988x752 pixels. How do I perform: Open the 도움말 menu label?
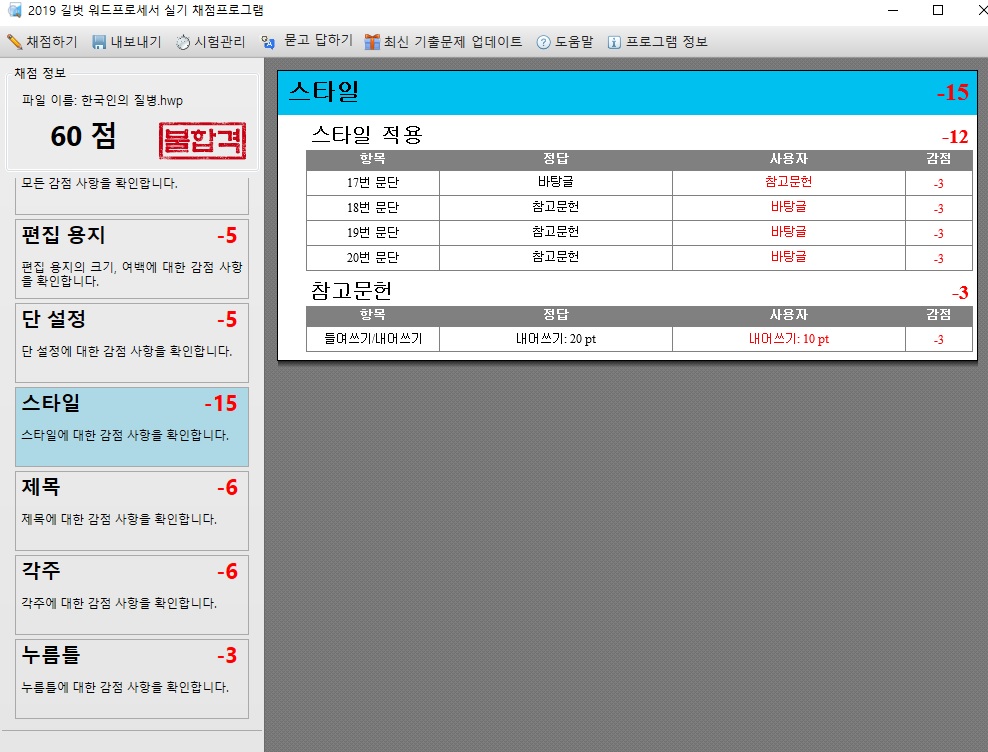click(574, 42)
